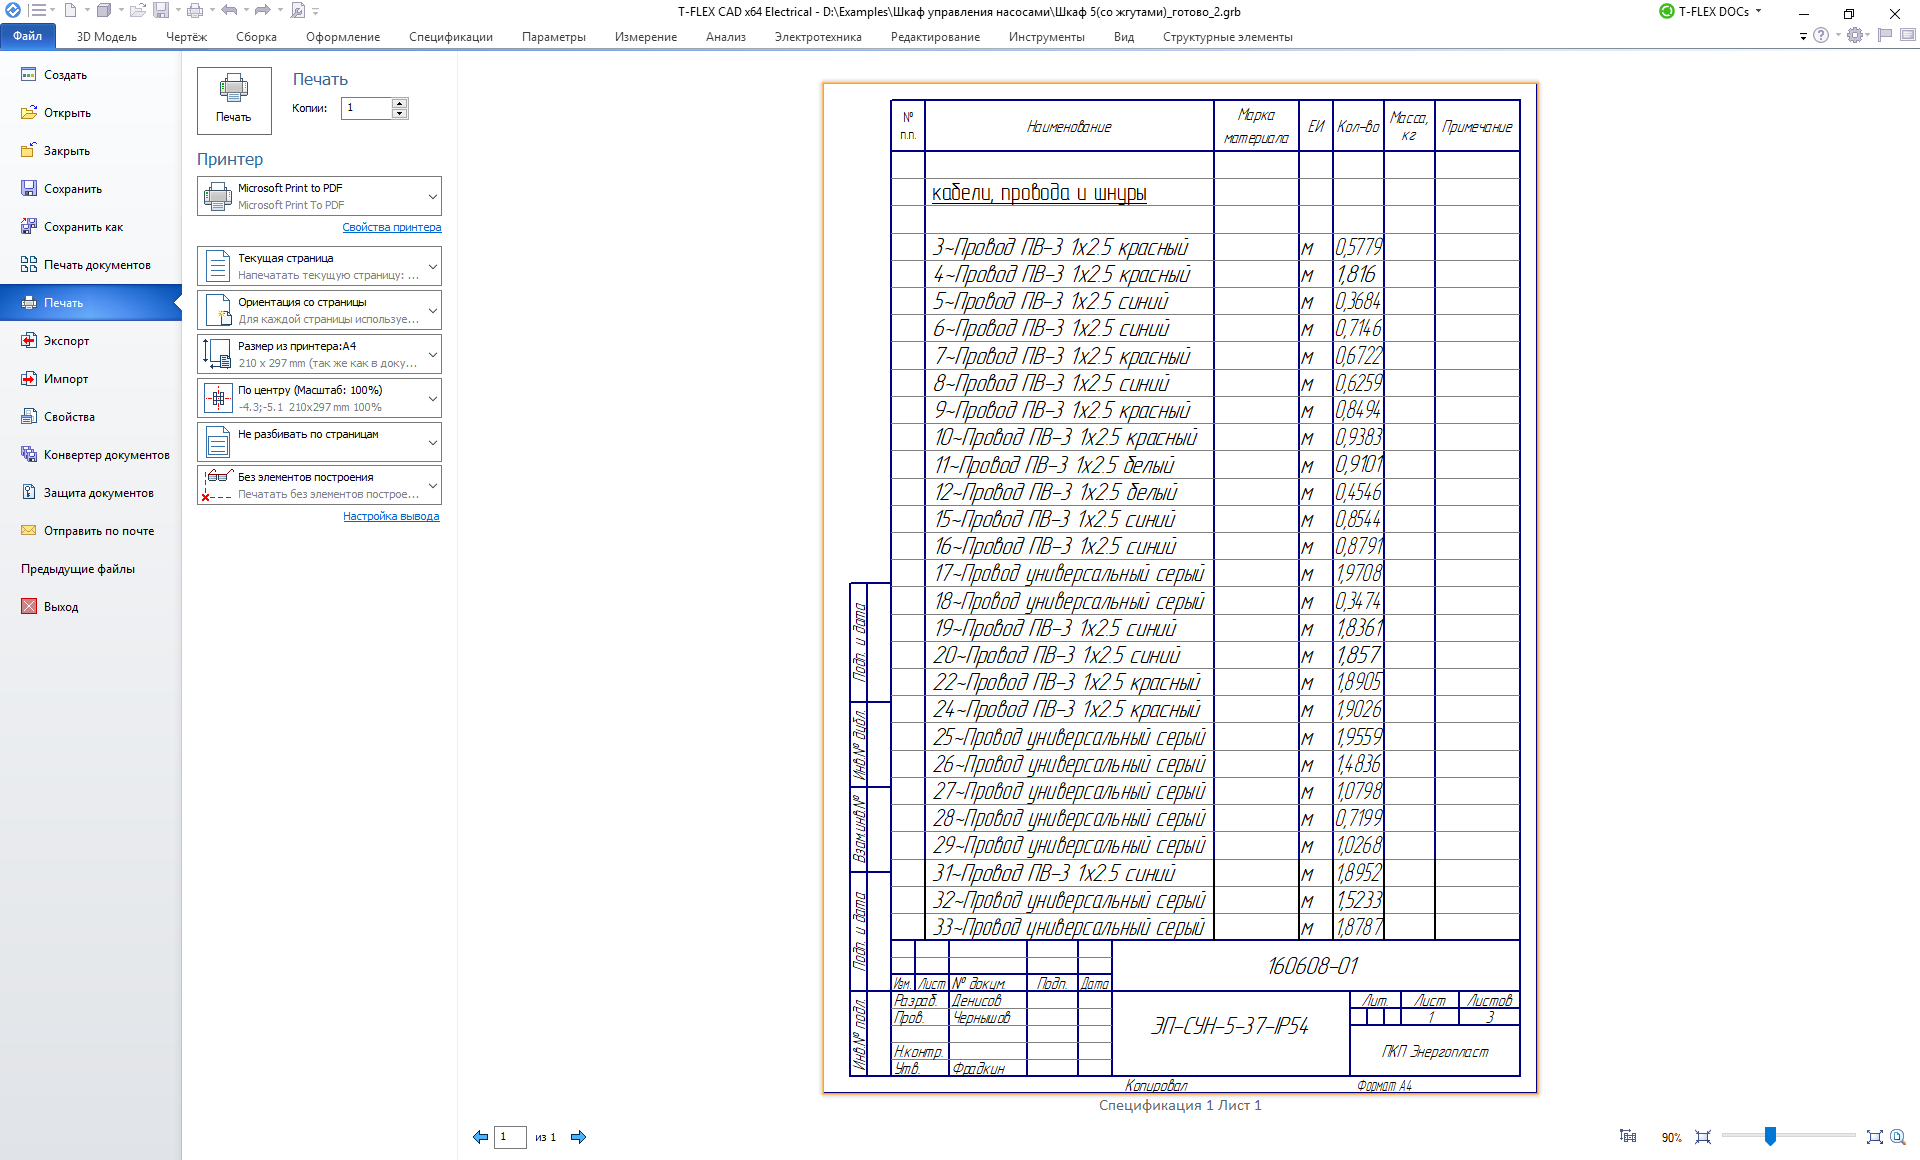The width and height of the screenshot is (1920, 1160).
Task: Click the fit to window zoom-out icon
Action: (x=1703, y=1137)
